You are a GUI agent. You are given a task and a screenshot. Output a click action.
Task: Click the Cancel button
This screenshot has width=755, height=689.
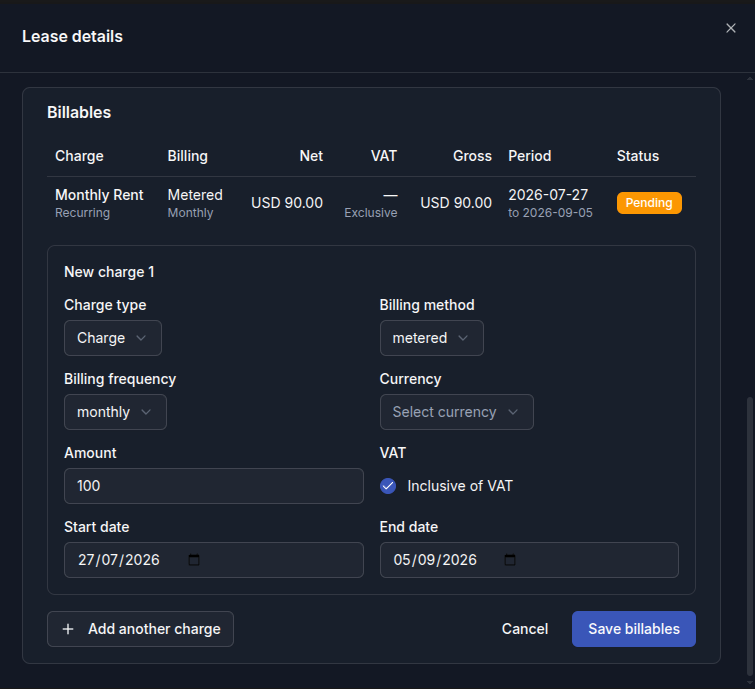(x=525, y=629)
